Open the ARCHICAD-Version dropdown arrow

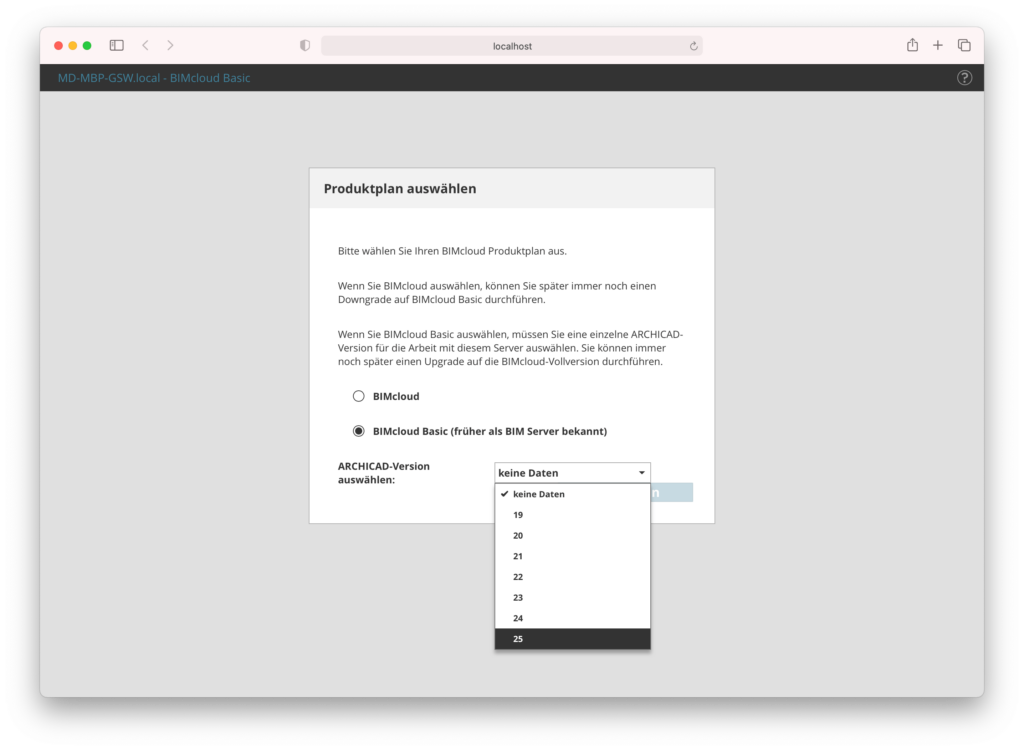643,471
